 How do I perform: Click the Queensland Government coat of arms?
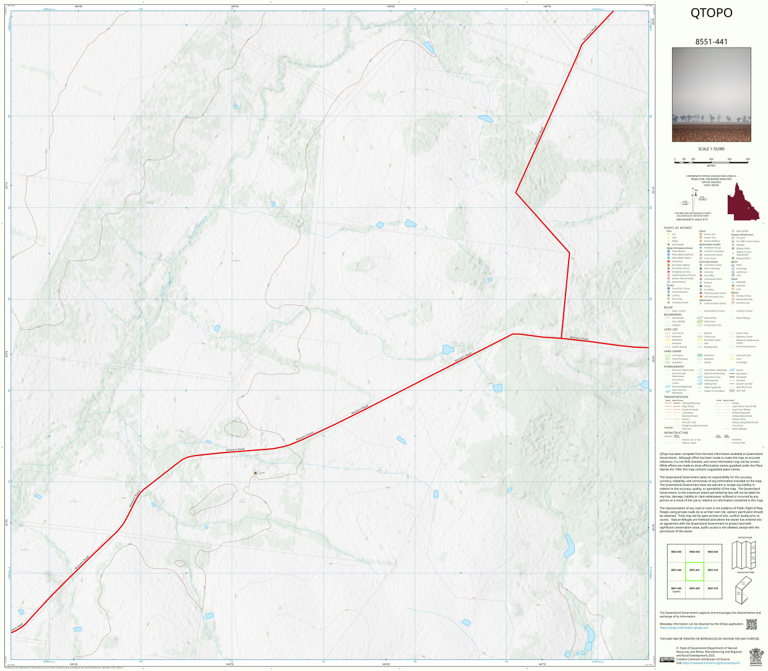pos(756,655)
